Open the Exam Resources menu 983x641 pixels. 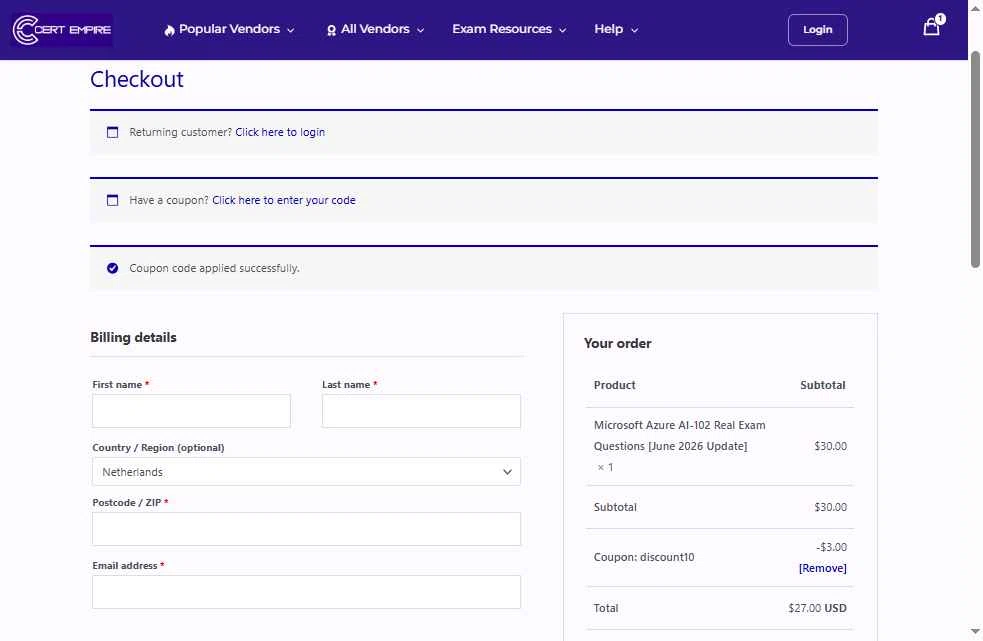509,29
